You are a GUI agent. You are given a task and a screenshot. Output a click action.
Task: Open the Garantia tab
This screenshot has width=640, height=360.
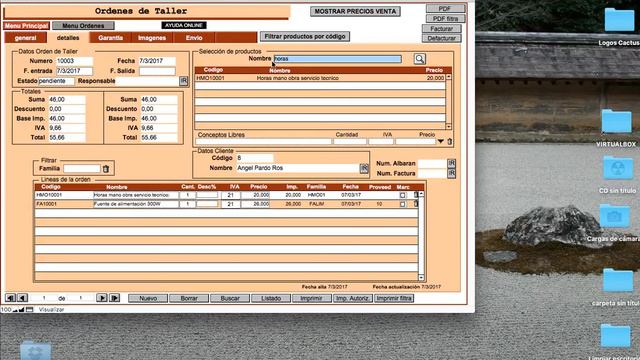[110, 38]
